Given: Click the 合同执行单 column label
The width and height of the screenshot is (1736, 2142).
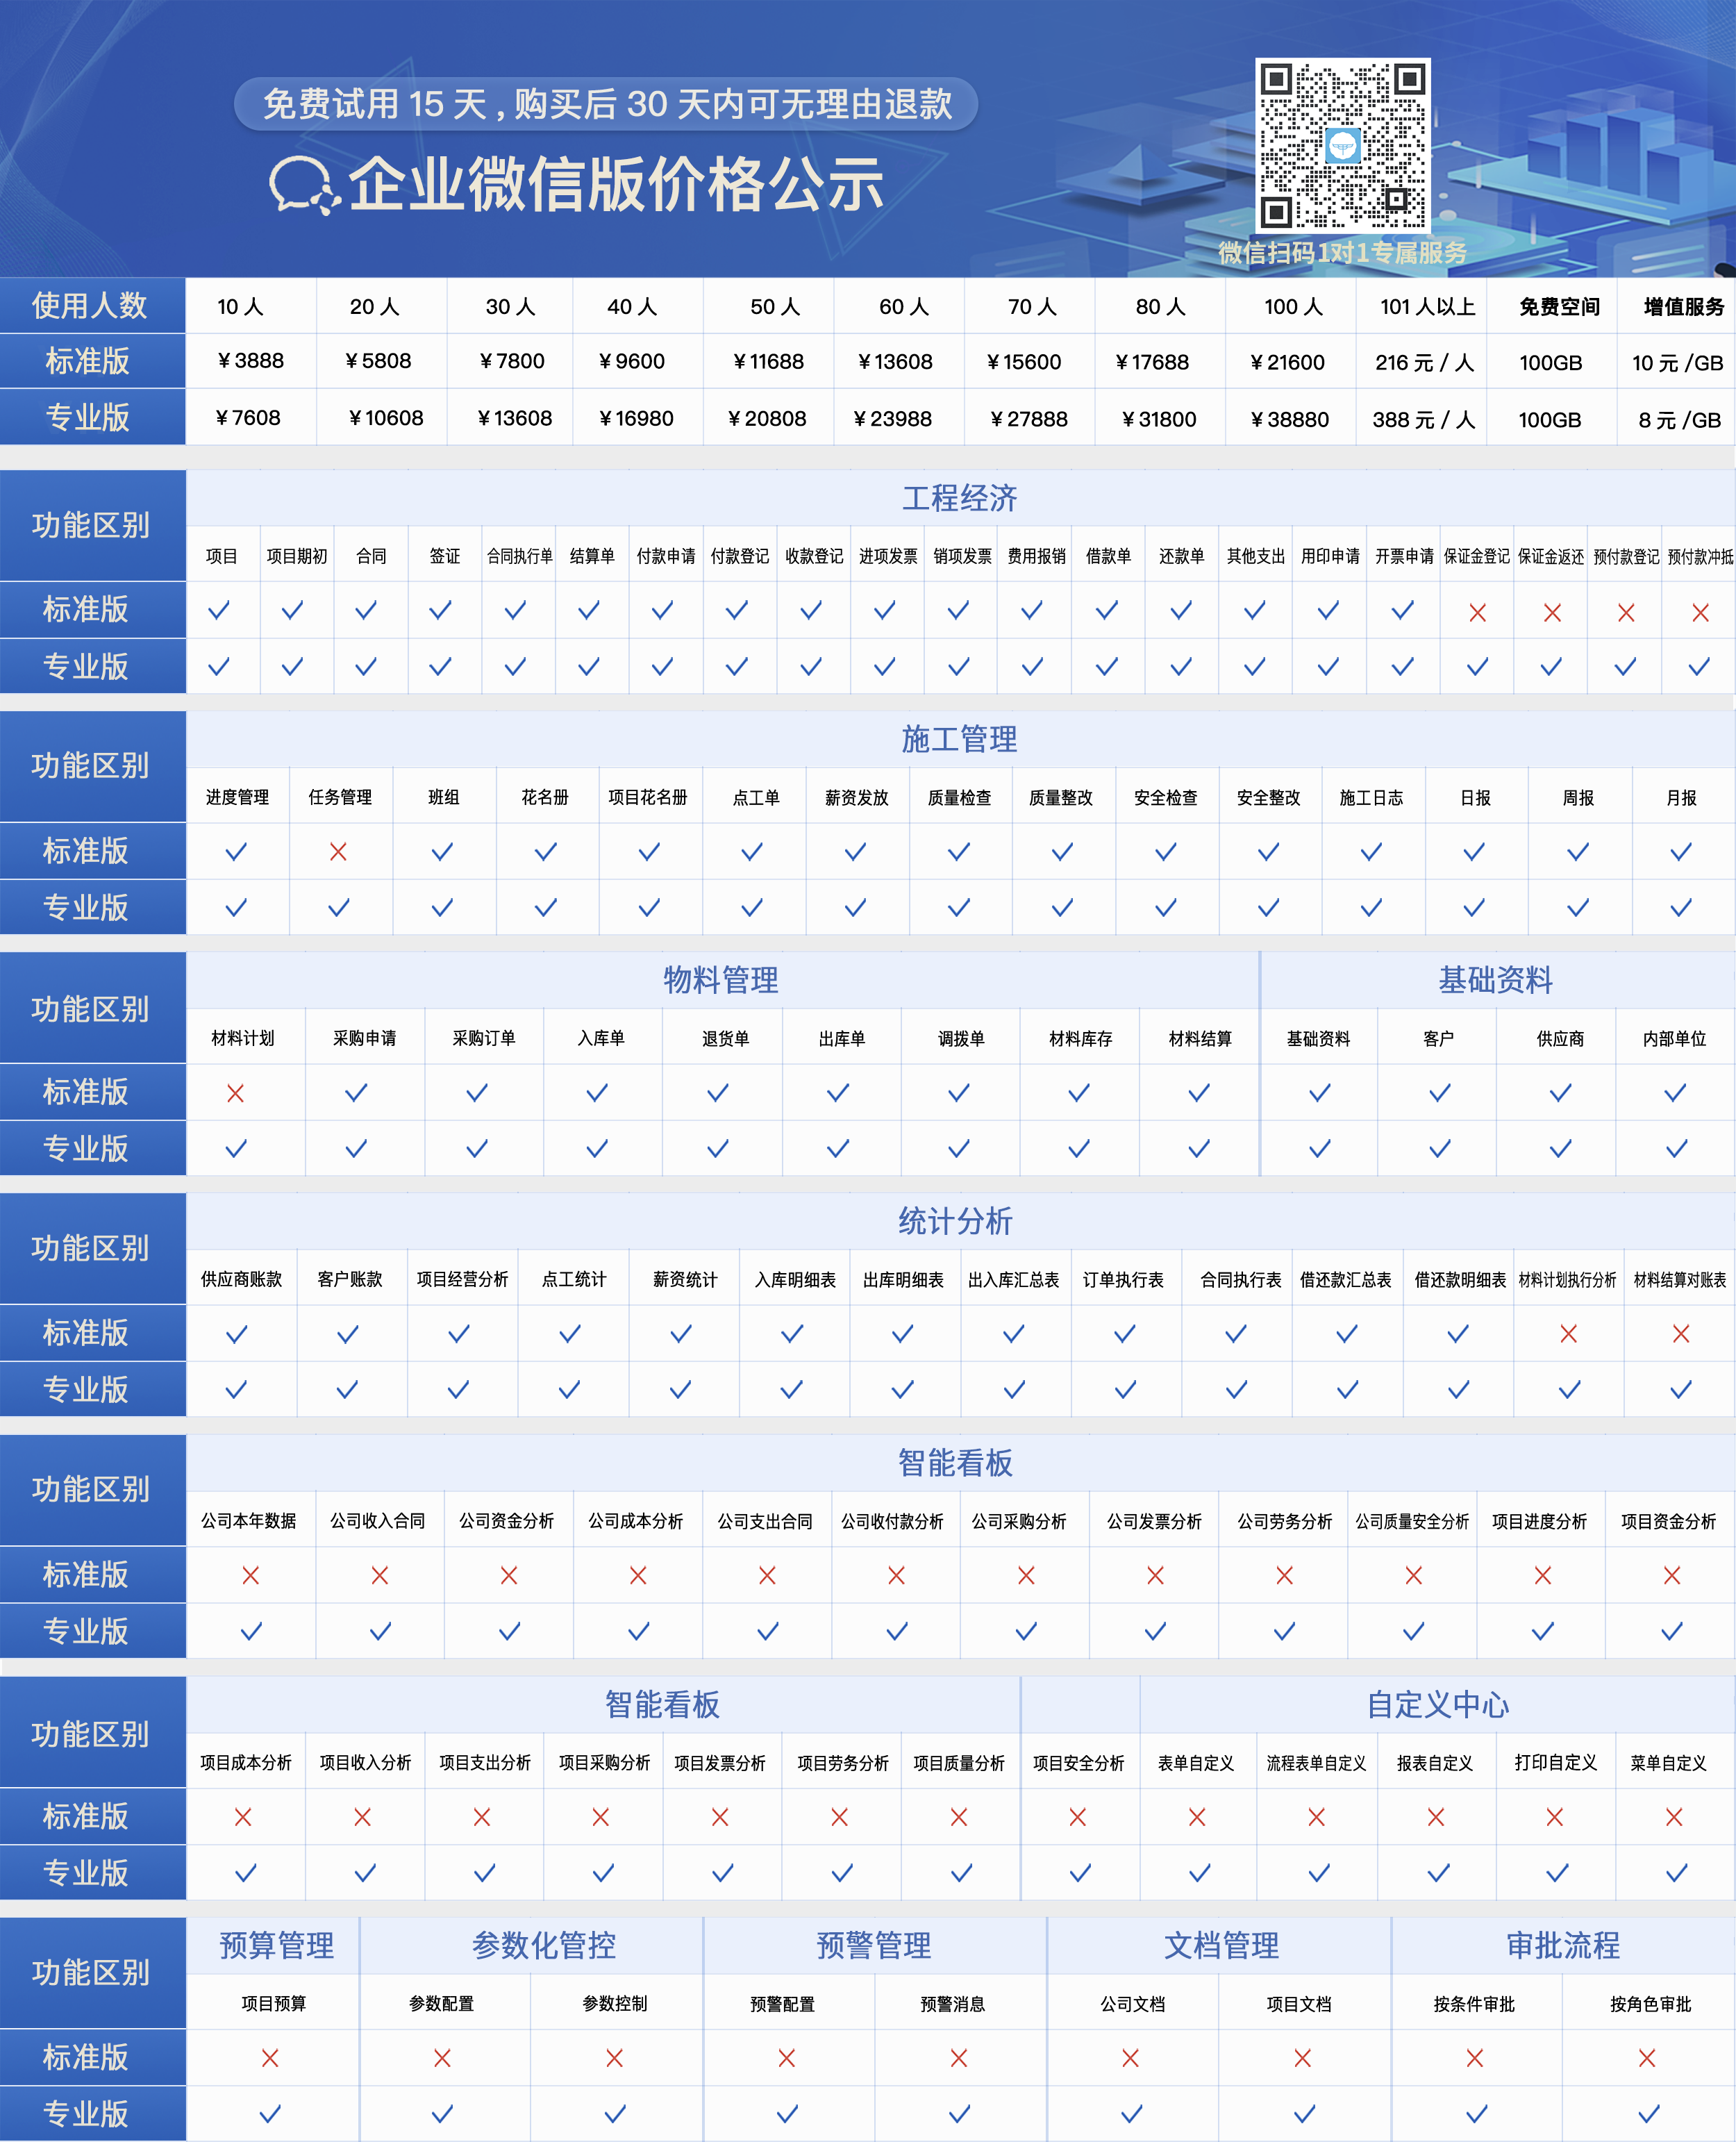Looking at the screenshot, I should click(x=520, y=556).
